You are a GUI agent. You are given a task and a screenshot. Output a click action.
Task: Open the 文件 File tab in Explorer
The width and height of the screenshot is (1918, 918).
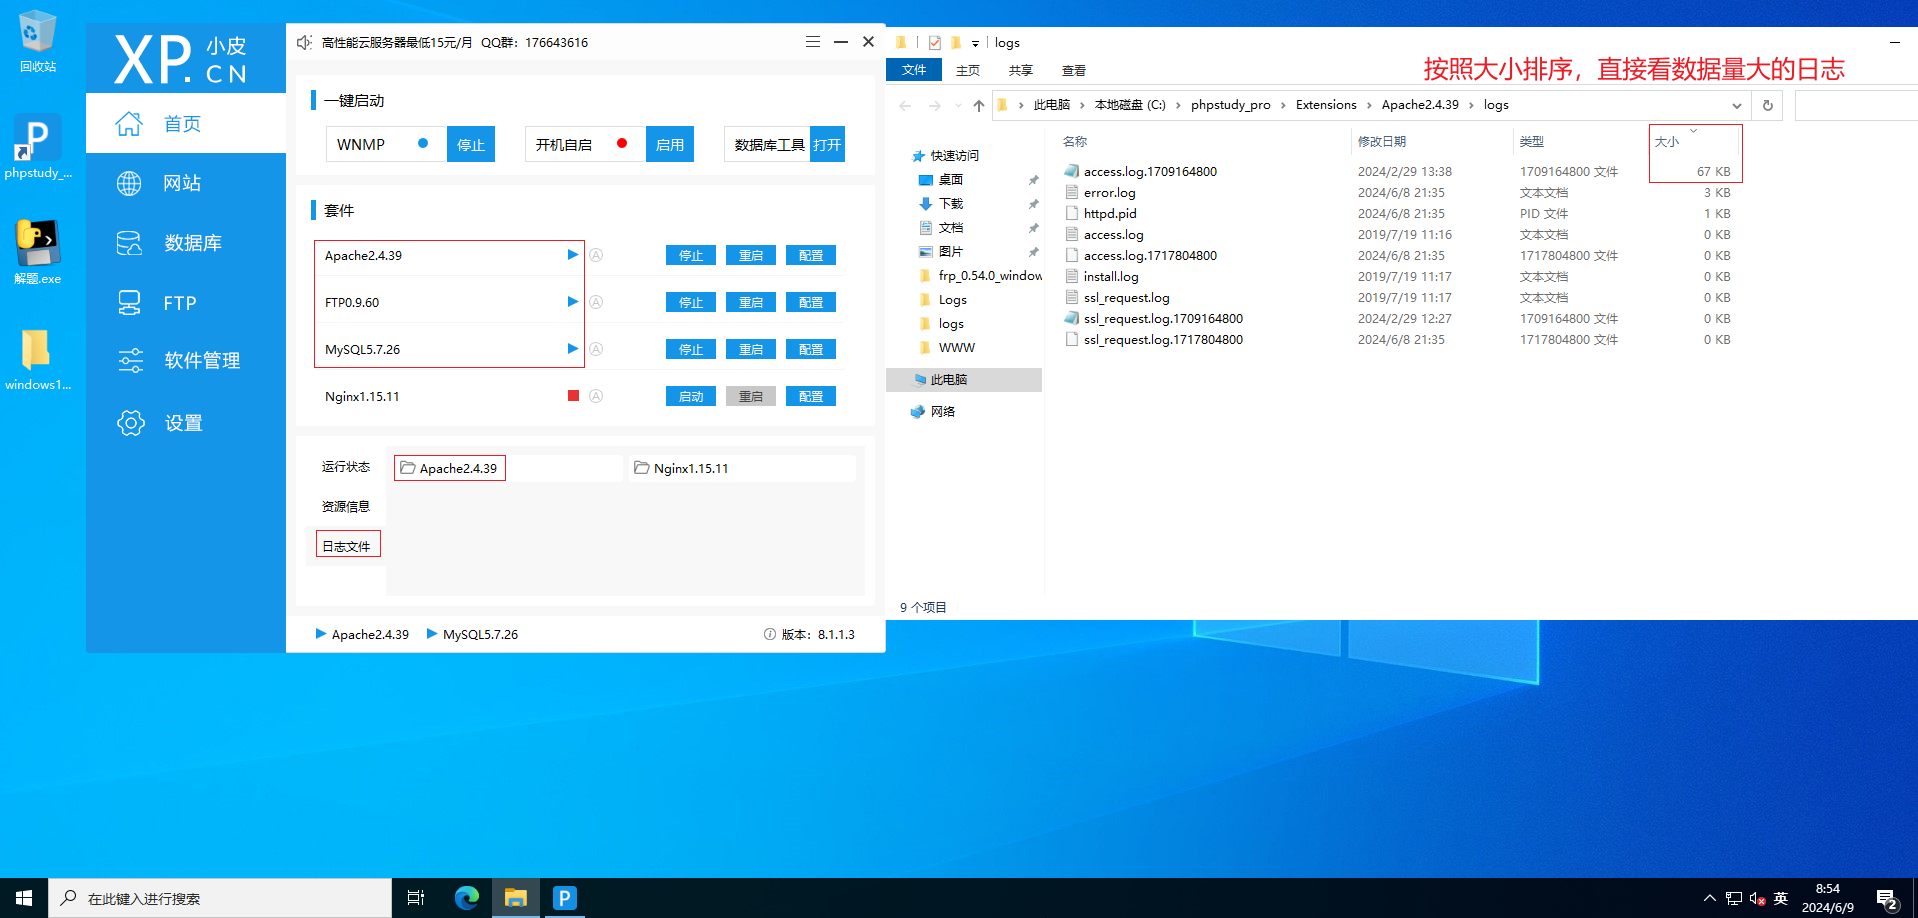(x=914, y=70)
